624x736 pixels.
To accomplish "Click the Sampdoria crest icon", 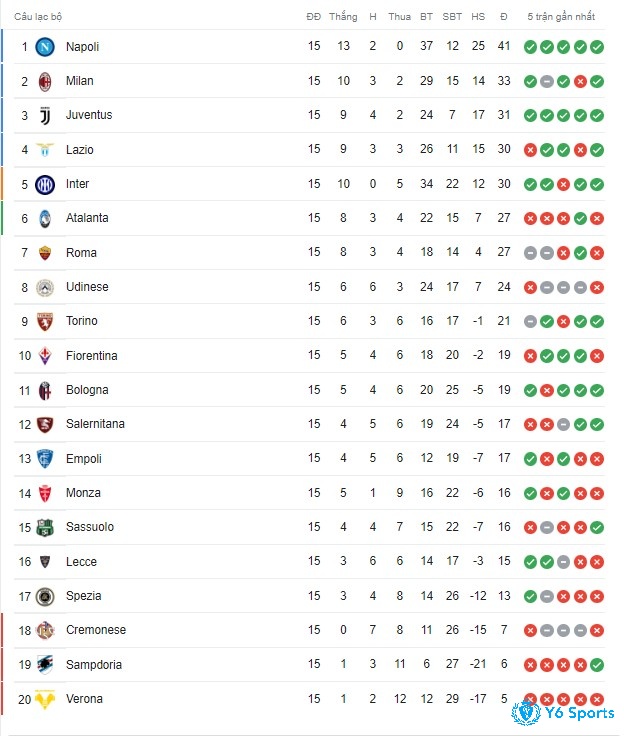I will click(x=45, y=665).
